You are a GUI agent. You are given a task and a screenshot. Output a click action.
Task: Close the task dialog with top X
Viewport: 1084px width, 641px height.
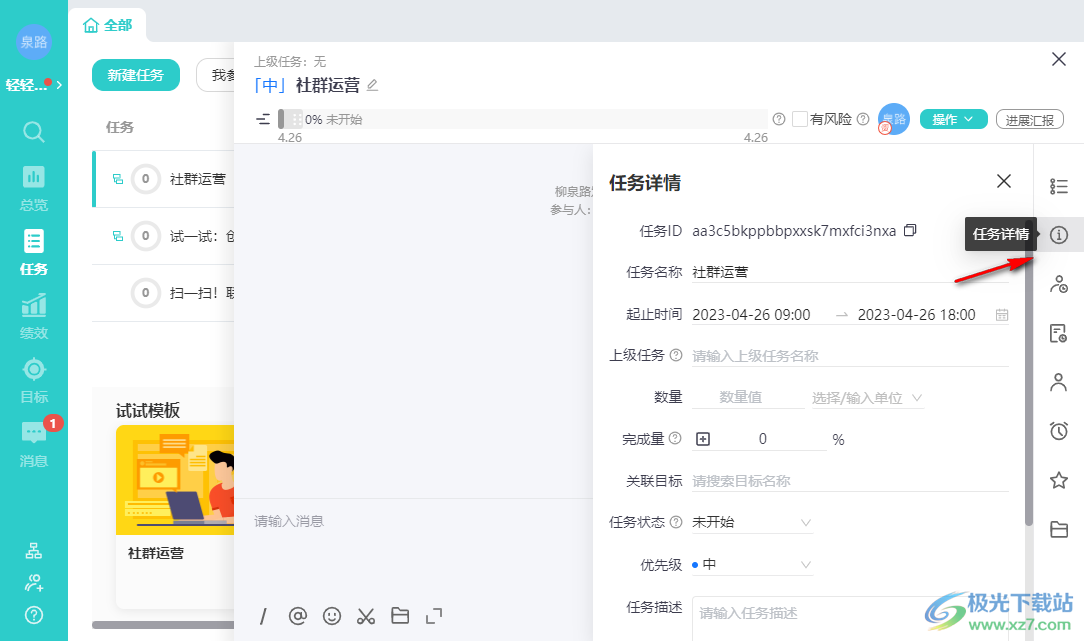1058,59
